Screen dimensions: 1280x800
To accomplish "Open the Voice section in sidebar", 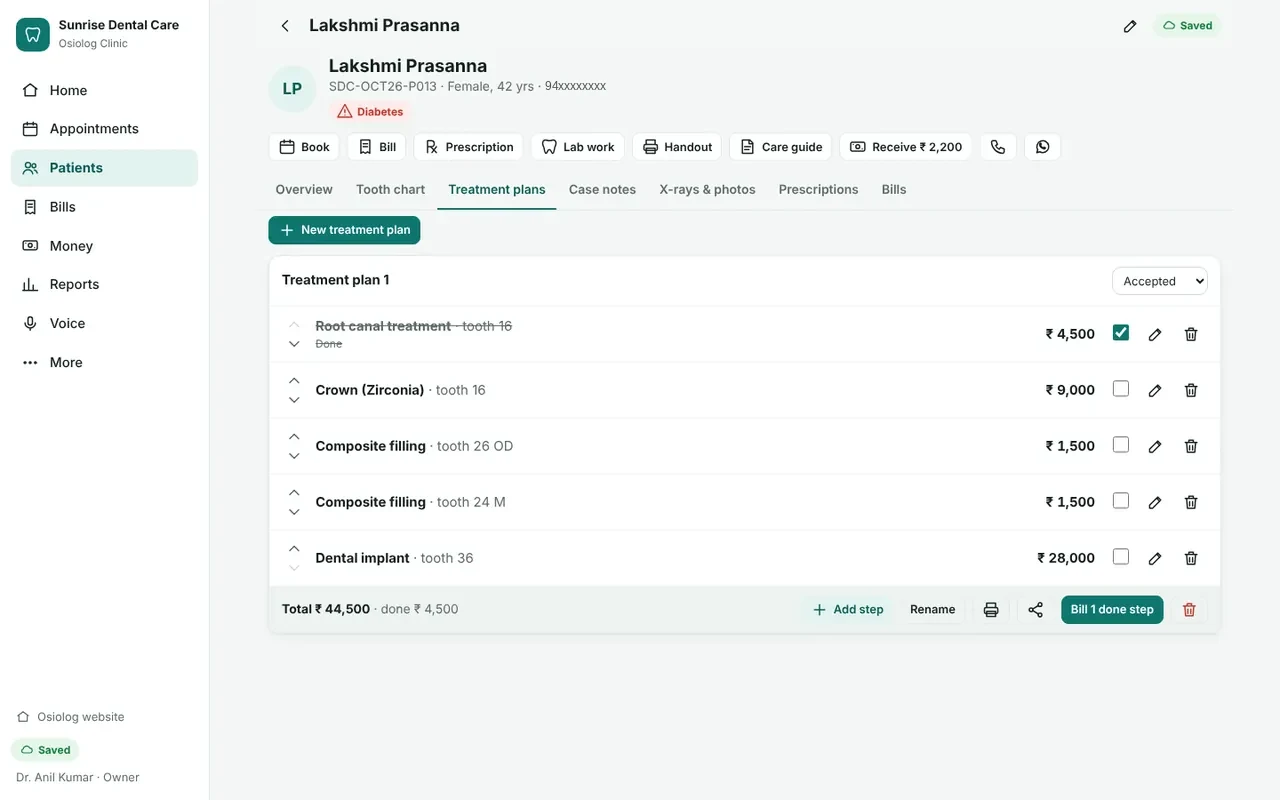I will 104,324.
